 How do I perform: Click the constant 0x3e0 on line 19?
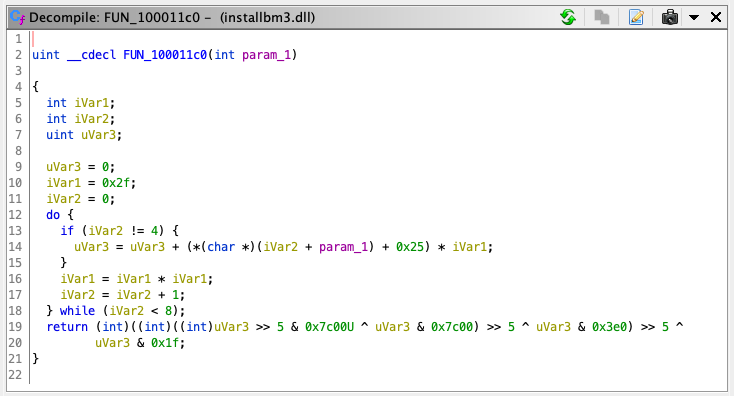point(609,327)
